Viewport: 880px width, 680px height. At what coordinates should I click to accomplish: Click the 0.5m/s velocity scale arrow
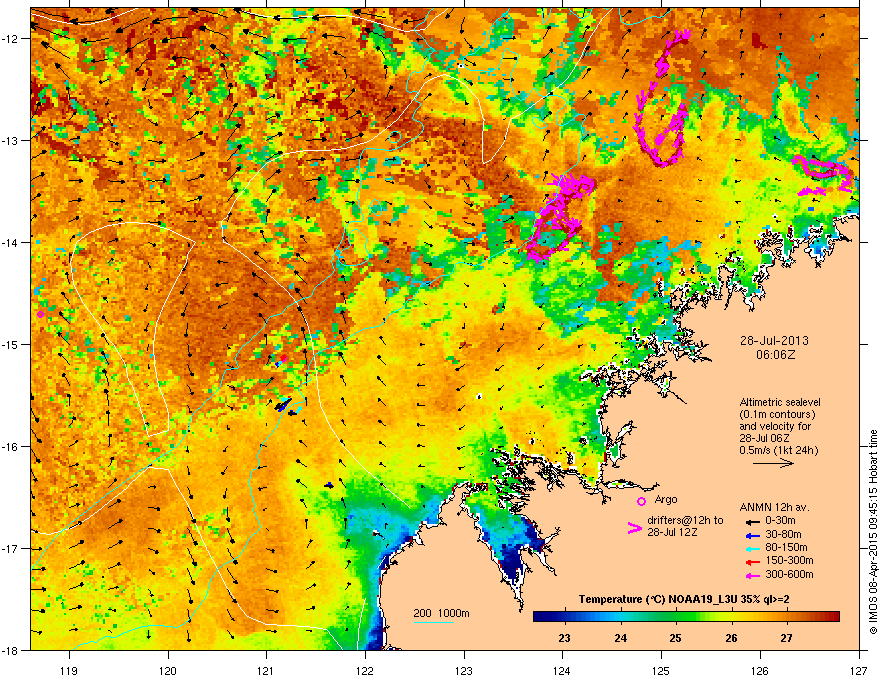[773, 463]
